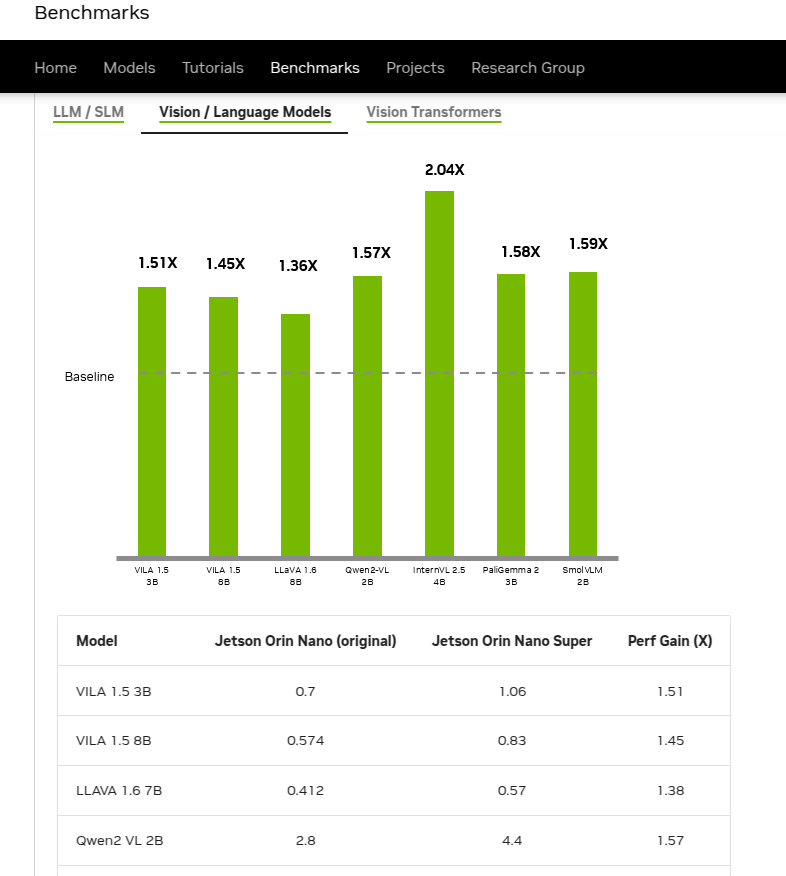Click the Benchmarks page heading
The height and width of the screenshot is (876, 786).
pyautogui.click(x=92, y=12)
